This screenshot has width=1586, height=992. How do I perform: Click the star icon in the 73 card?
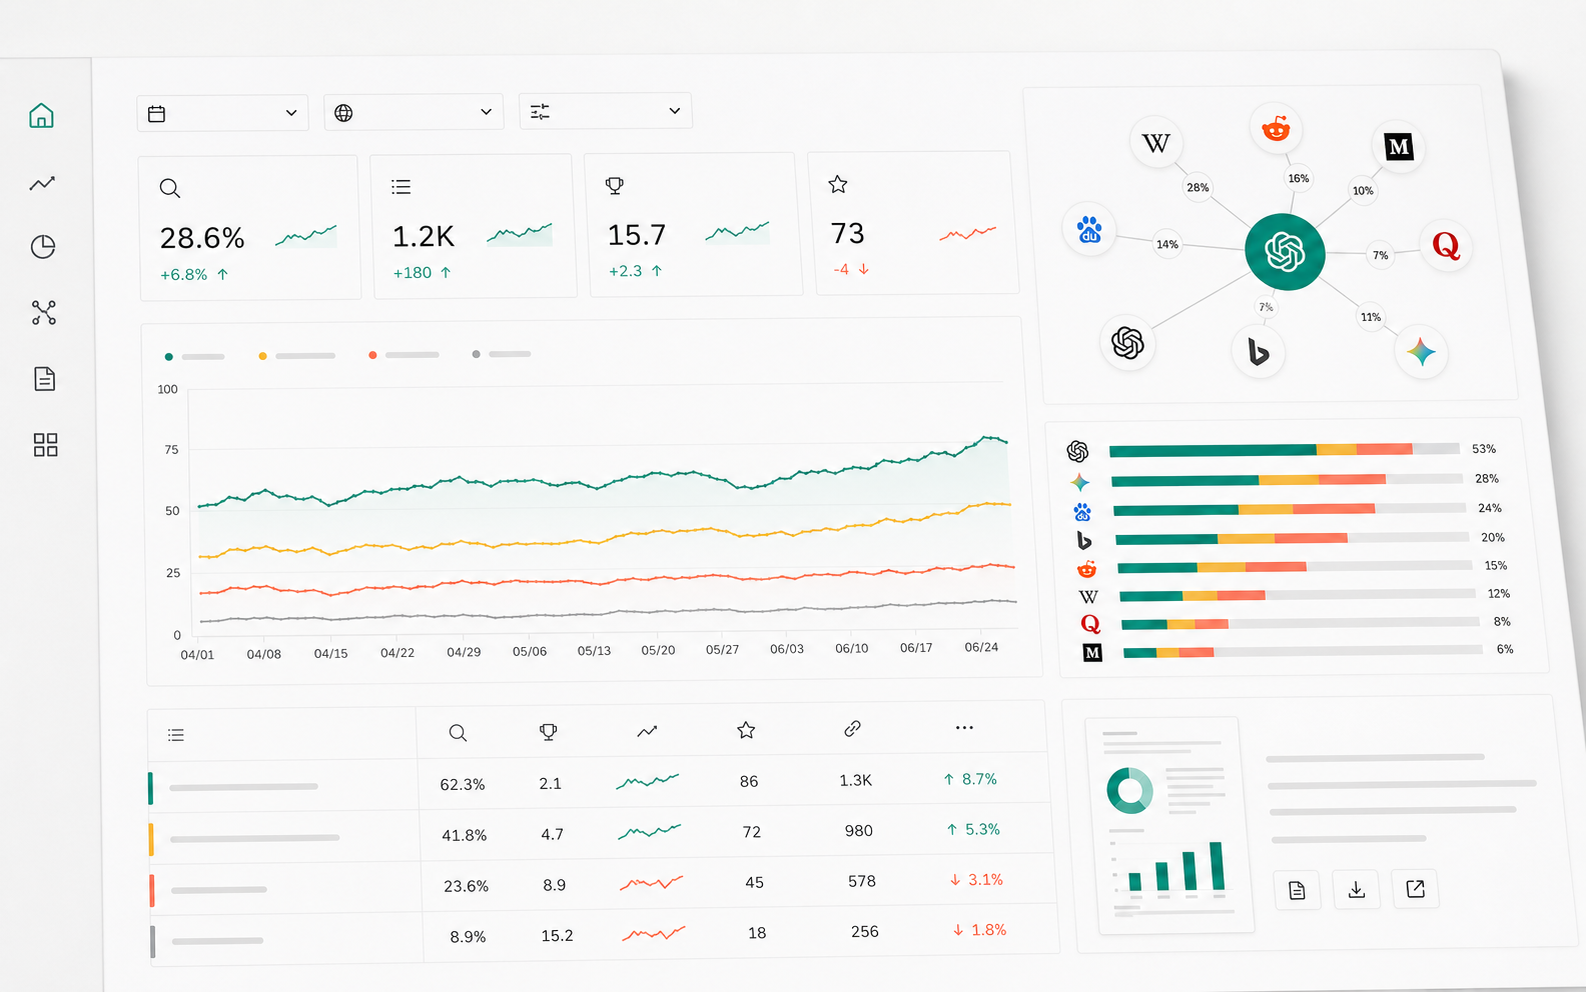[838, 184]
